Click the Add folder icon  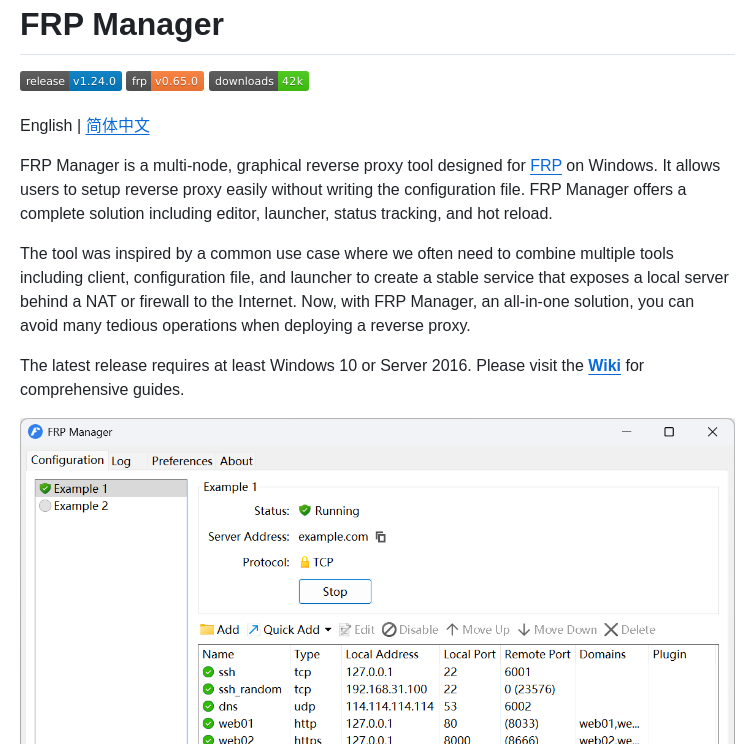click(207, 630)
